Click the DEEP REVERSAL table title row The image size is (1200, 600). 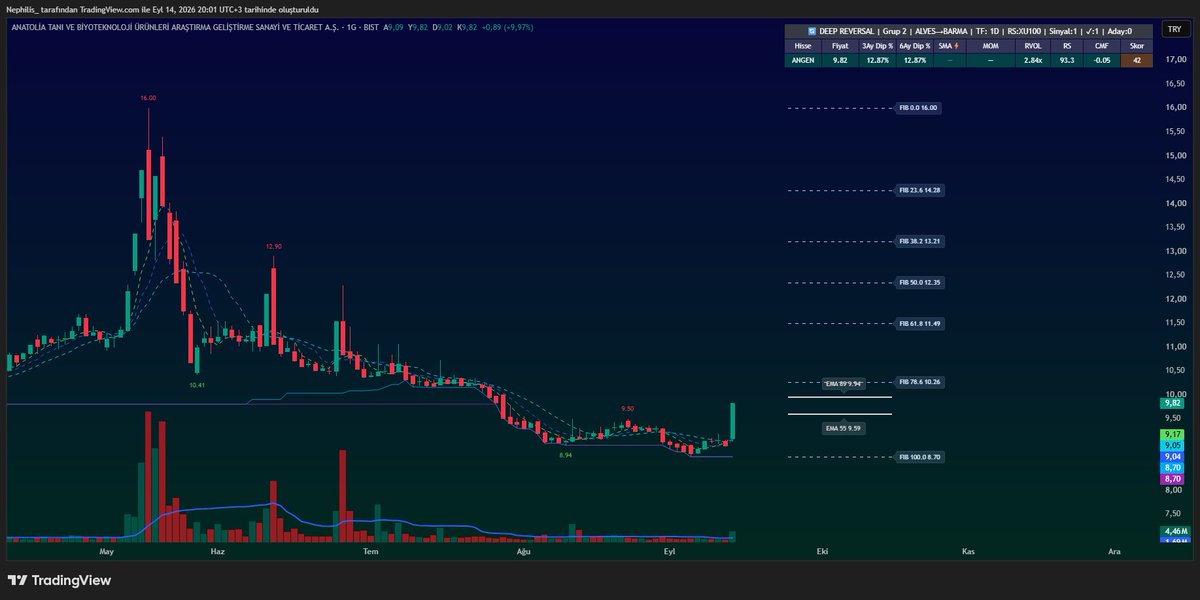967,31
